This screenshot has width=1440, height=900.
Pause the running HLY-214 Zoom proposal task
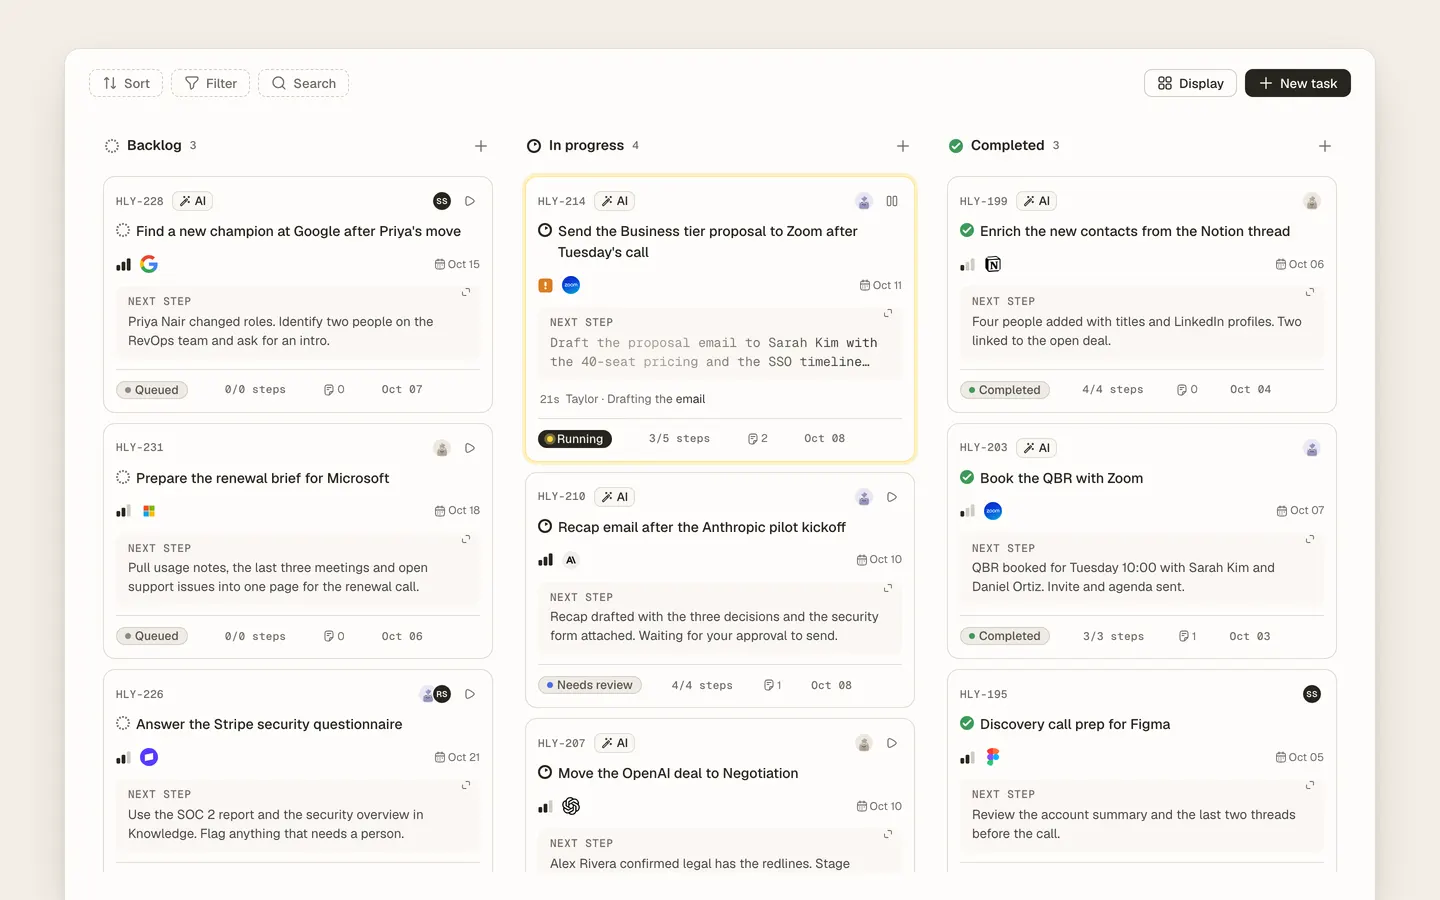[x=892, y=201]
